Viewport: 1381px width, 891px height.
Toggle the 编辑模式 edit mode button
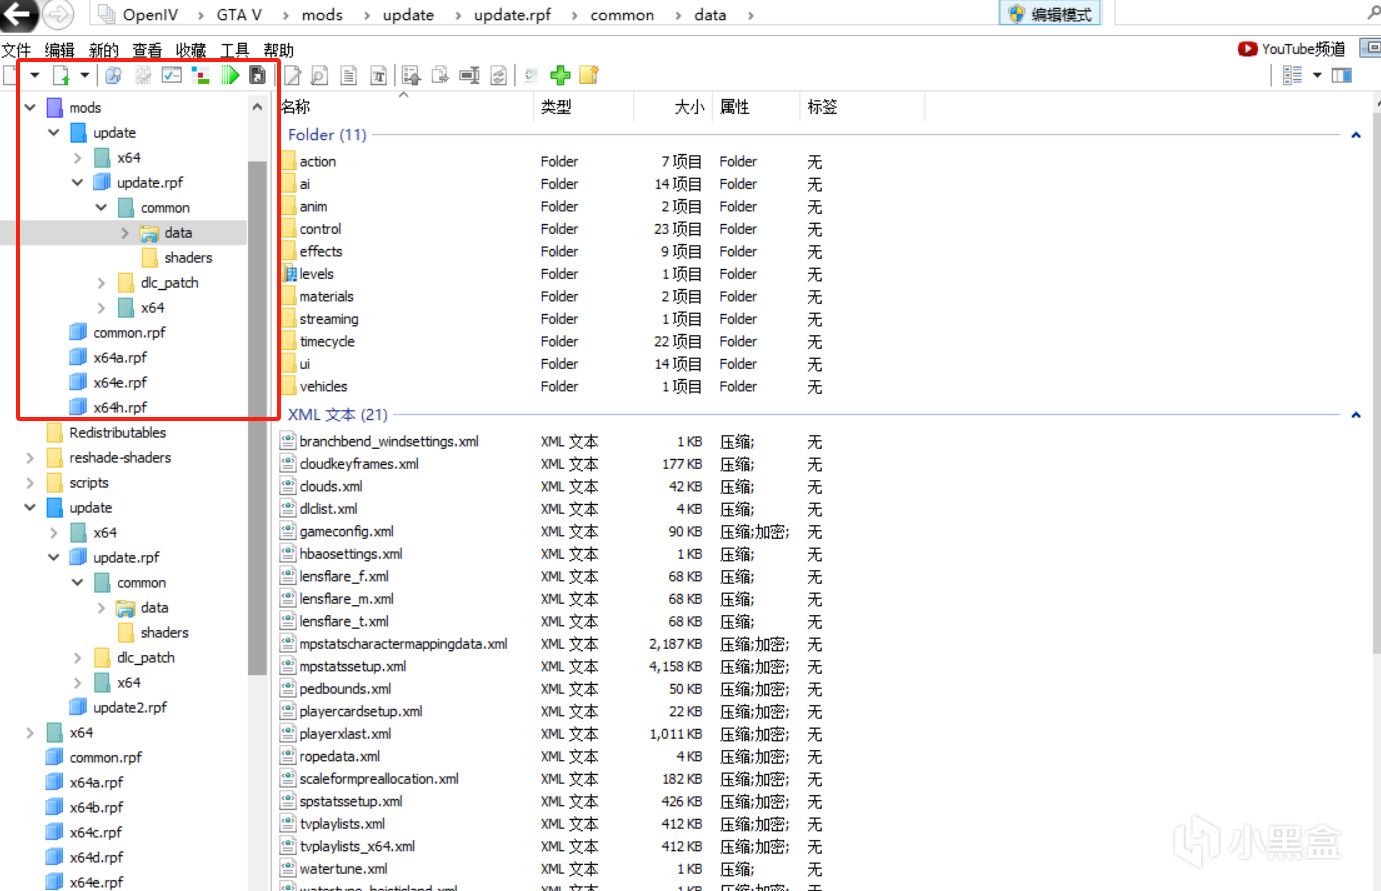pos(1050,14)
